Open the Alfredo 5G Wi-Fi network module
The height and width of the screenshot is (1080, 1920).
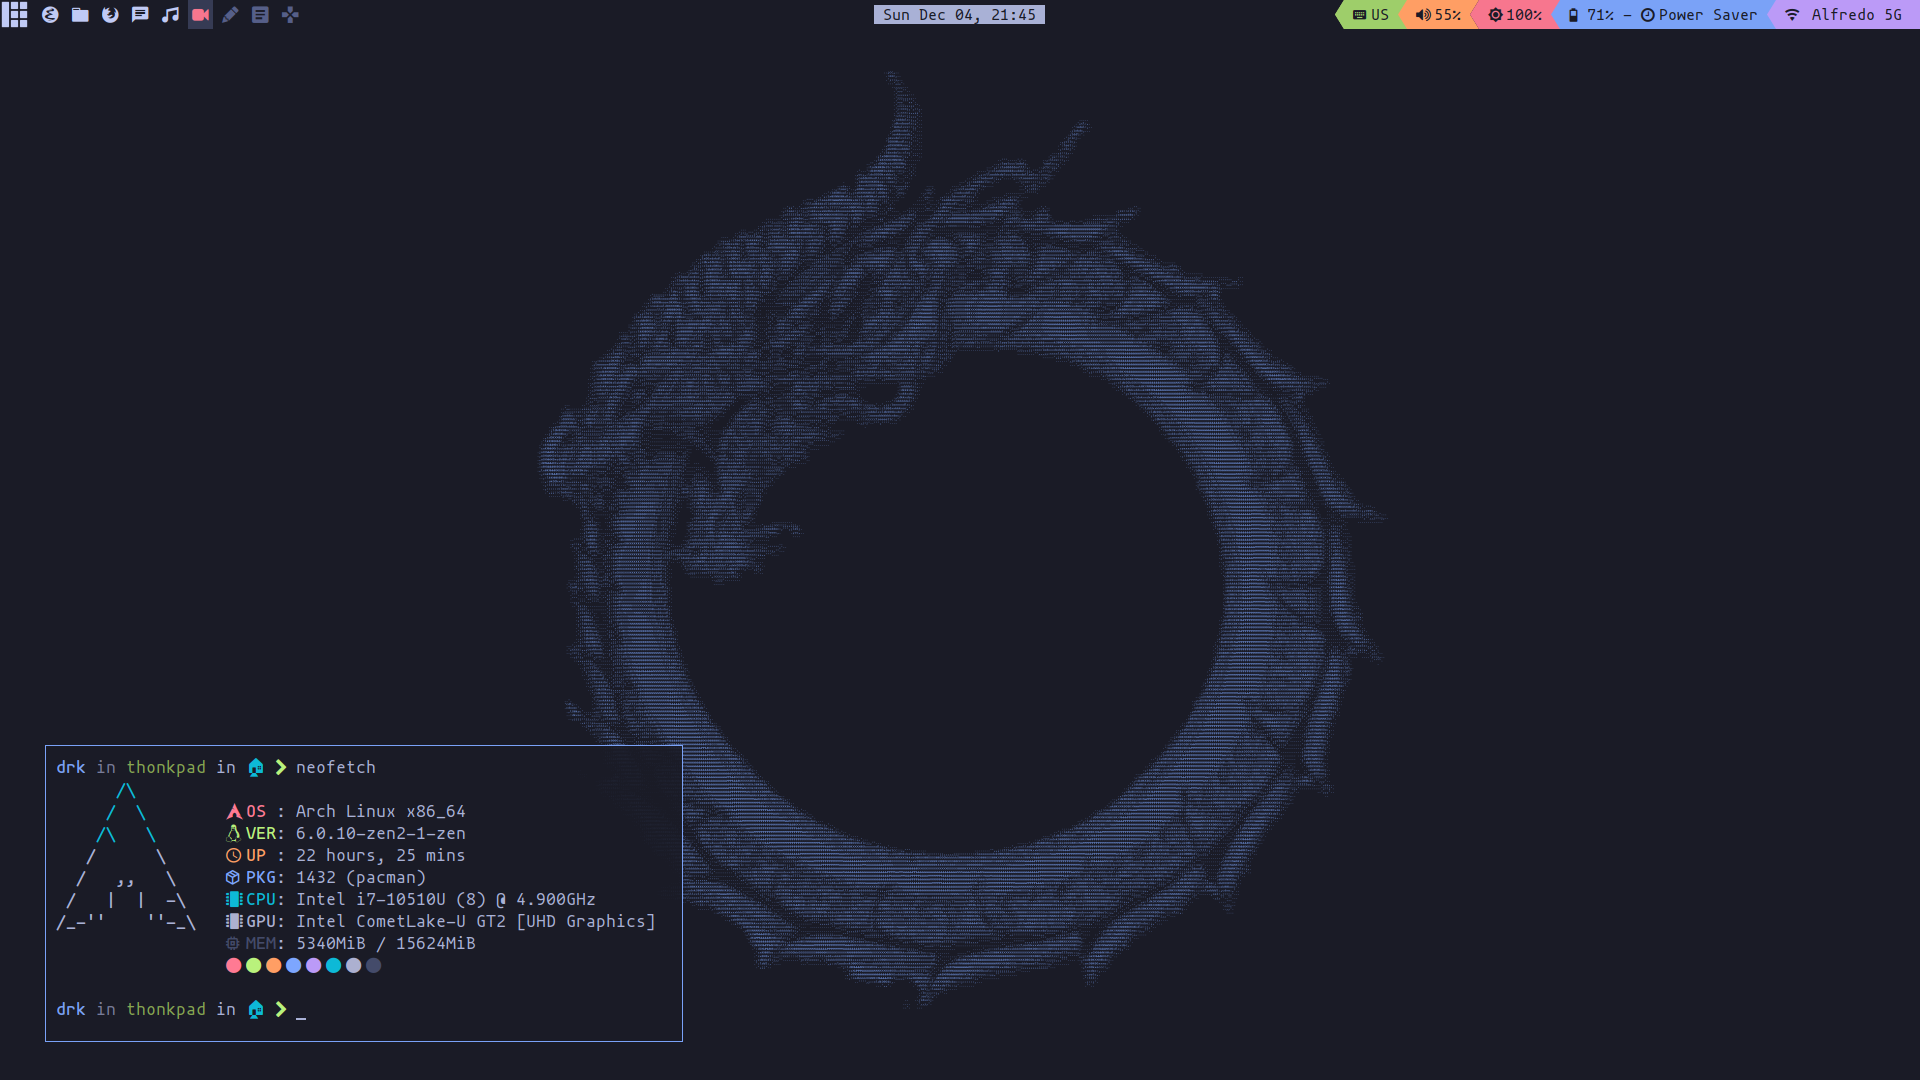pyautogui.click(x=1843, y=15)
